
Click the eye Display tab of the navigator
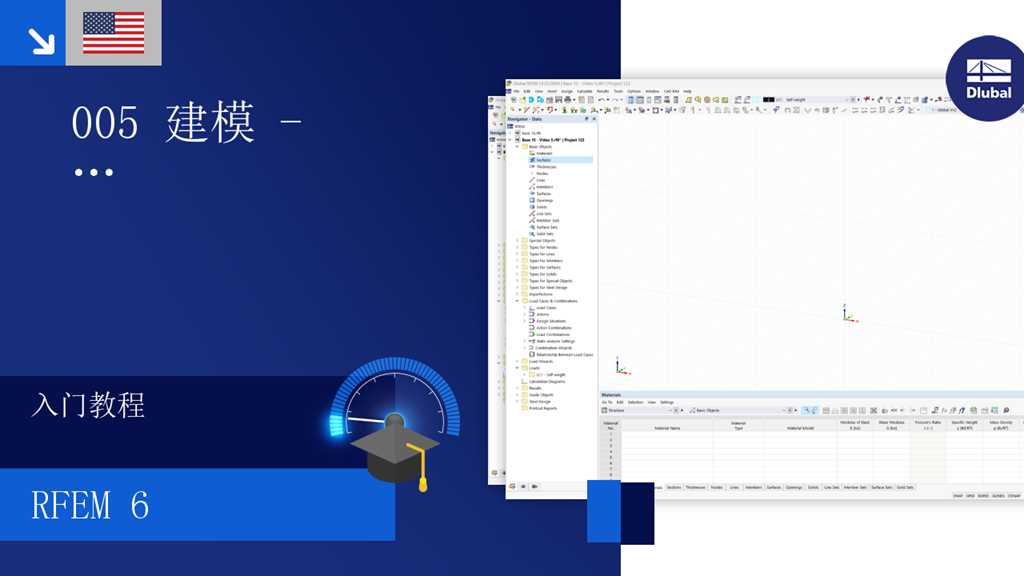click(x=523, y=487)
